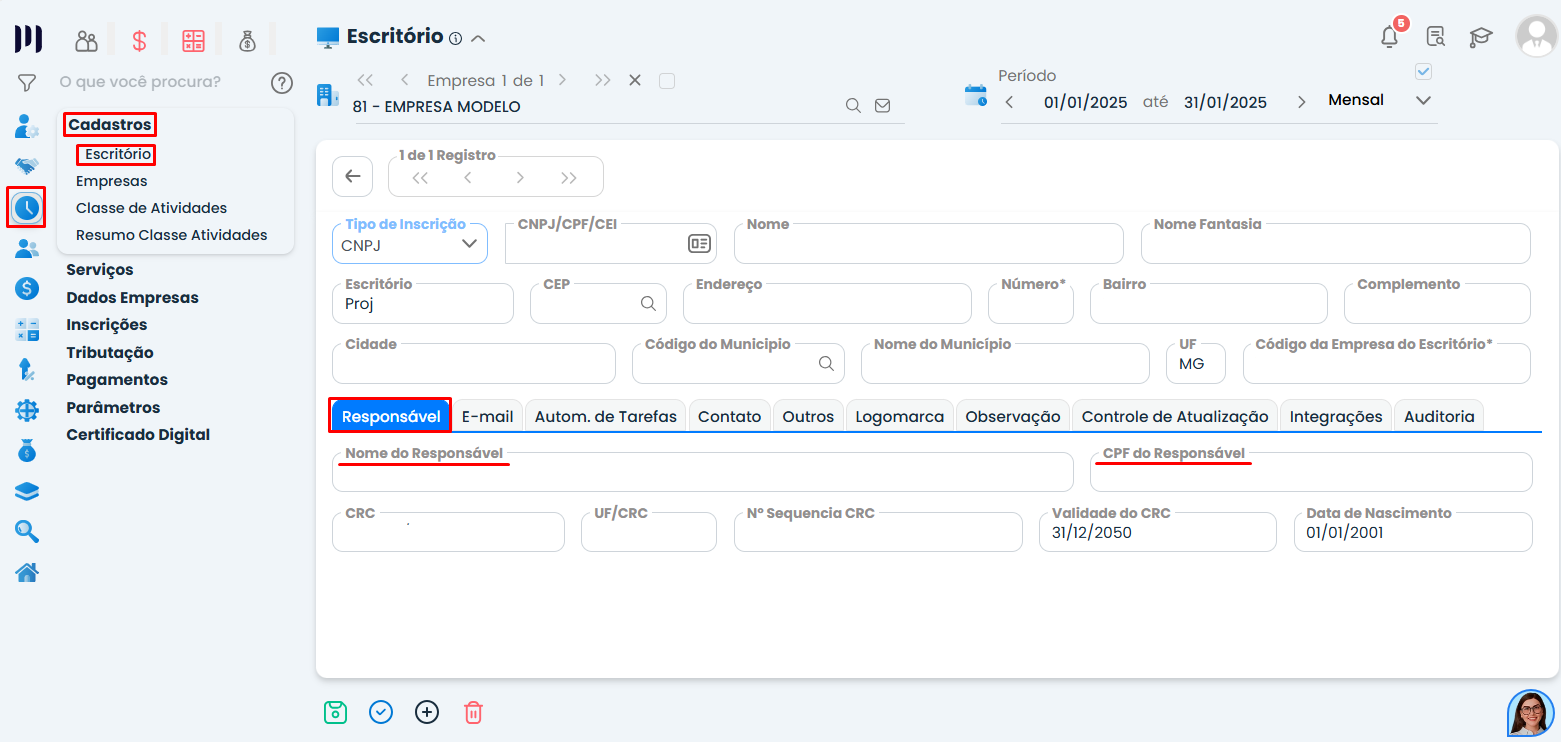1561x742 pixels.
Task: Open the stacked layers sidebar icon
Action: point(27,491)
